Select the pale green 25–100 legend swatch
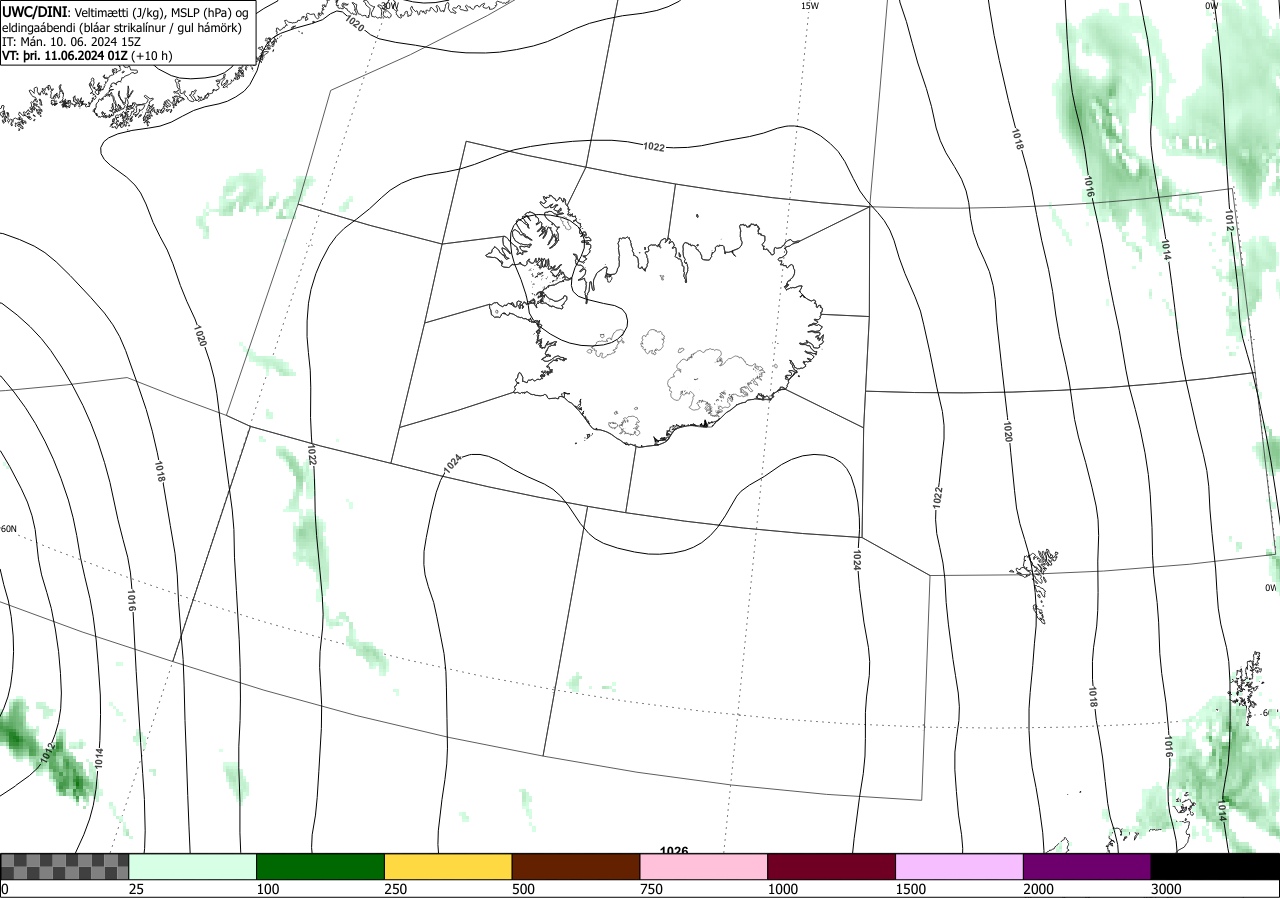Viewport: 1280px width, 898px height. [193, 866]
